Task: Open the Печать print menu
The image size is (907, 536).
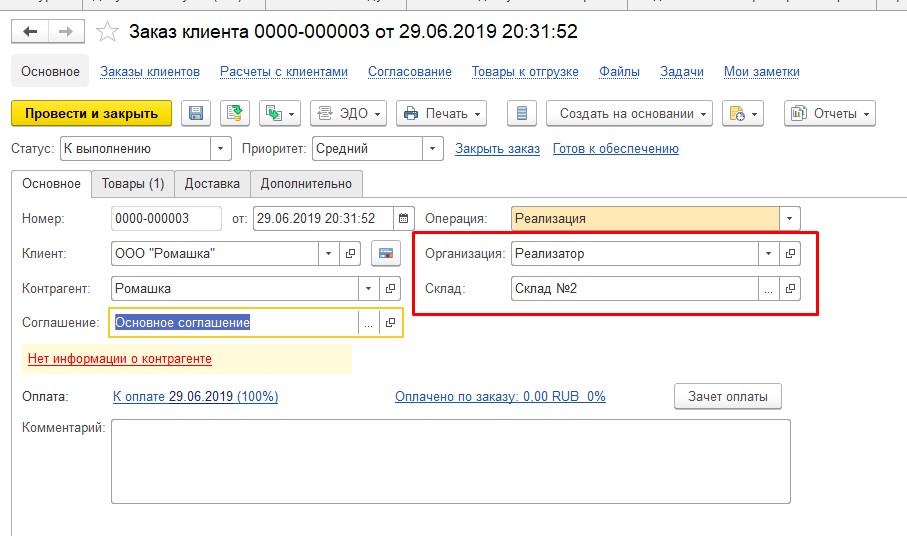Action: tap(441, 113)
